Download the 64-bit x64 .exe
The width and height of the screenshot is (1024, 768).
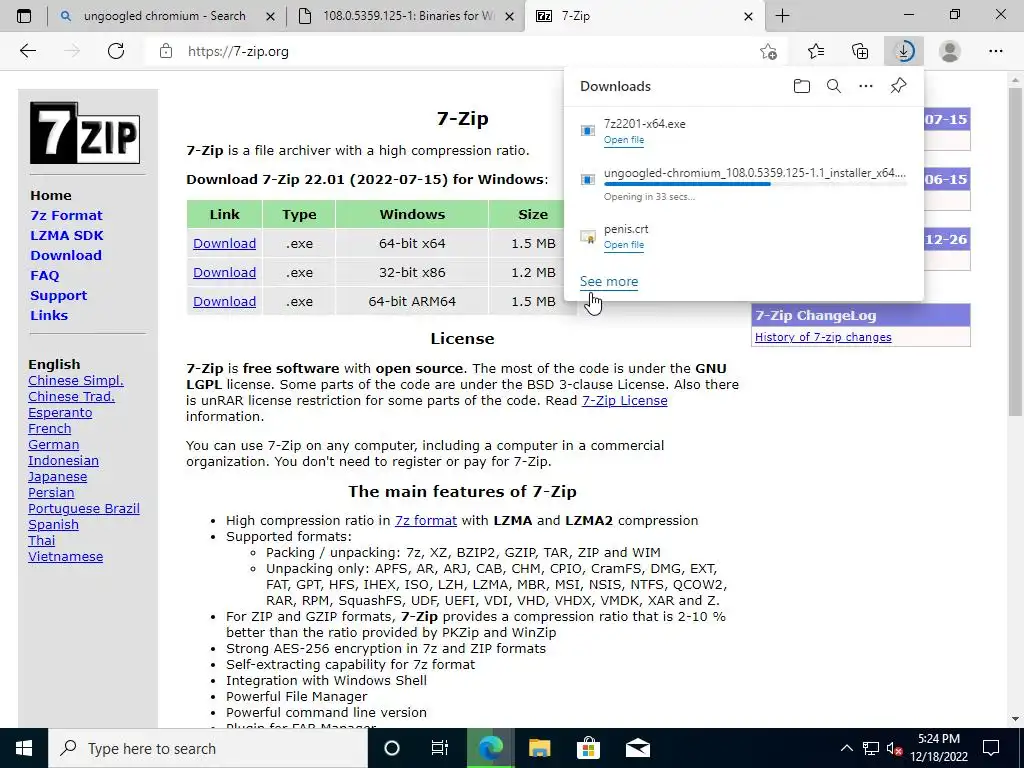point(224,244)
